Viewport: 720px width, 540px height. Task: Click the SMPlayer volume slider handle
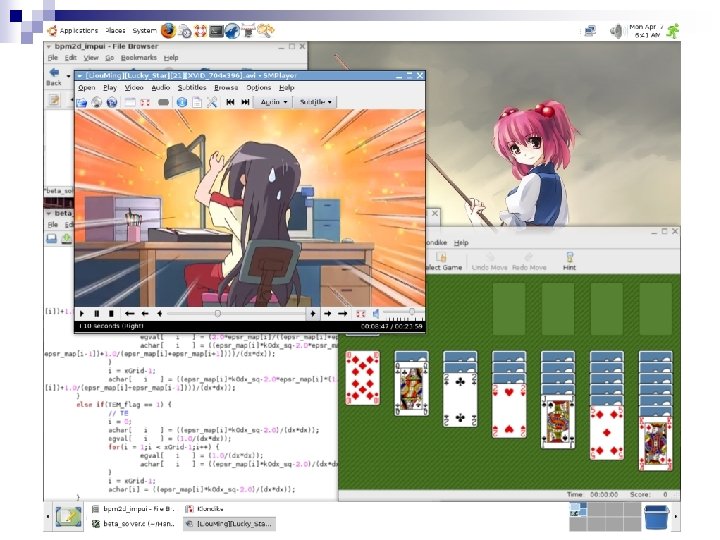point(412,312)
